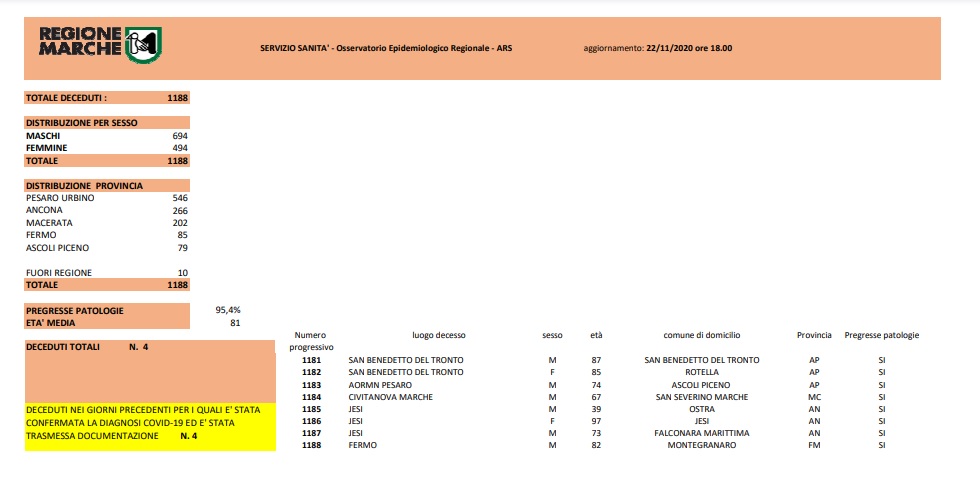Click the Regione Marche logo emblem
Screen dimensions: 980x479
143,44
